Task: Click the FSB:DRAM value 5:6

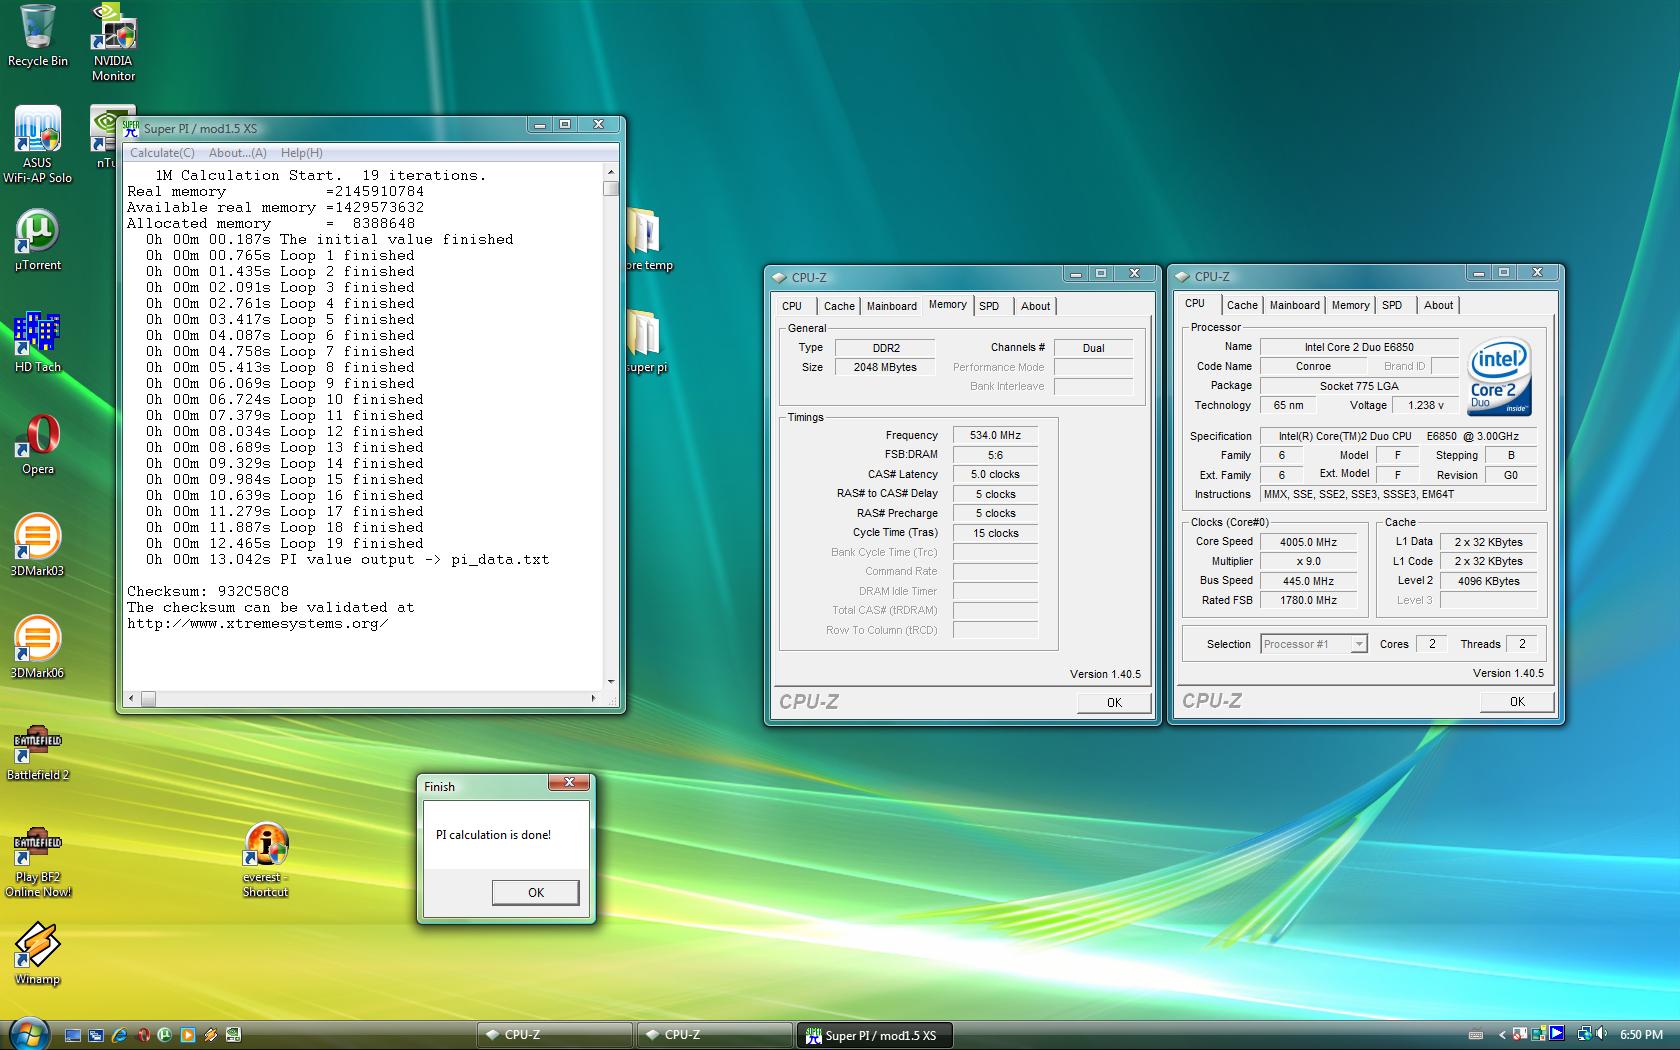Action: pos(995,455)
